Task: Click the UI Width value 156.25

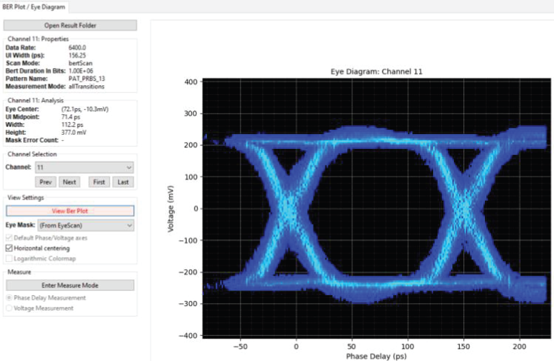Action: point(77,55)
